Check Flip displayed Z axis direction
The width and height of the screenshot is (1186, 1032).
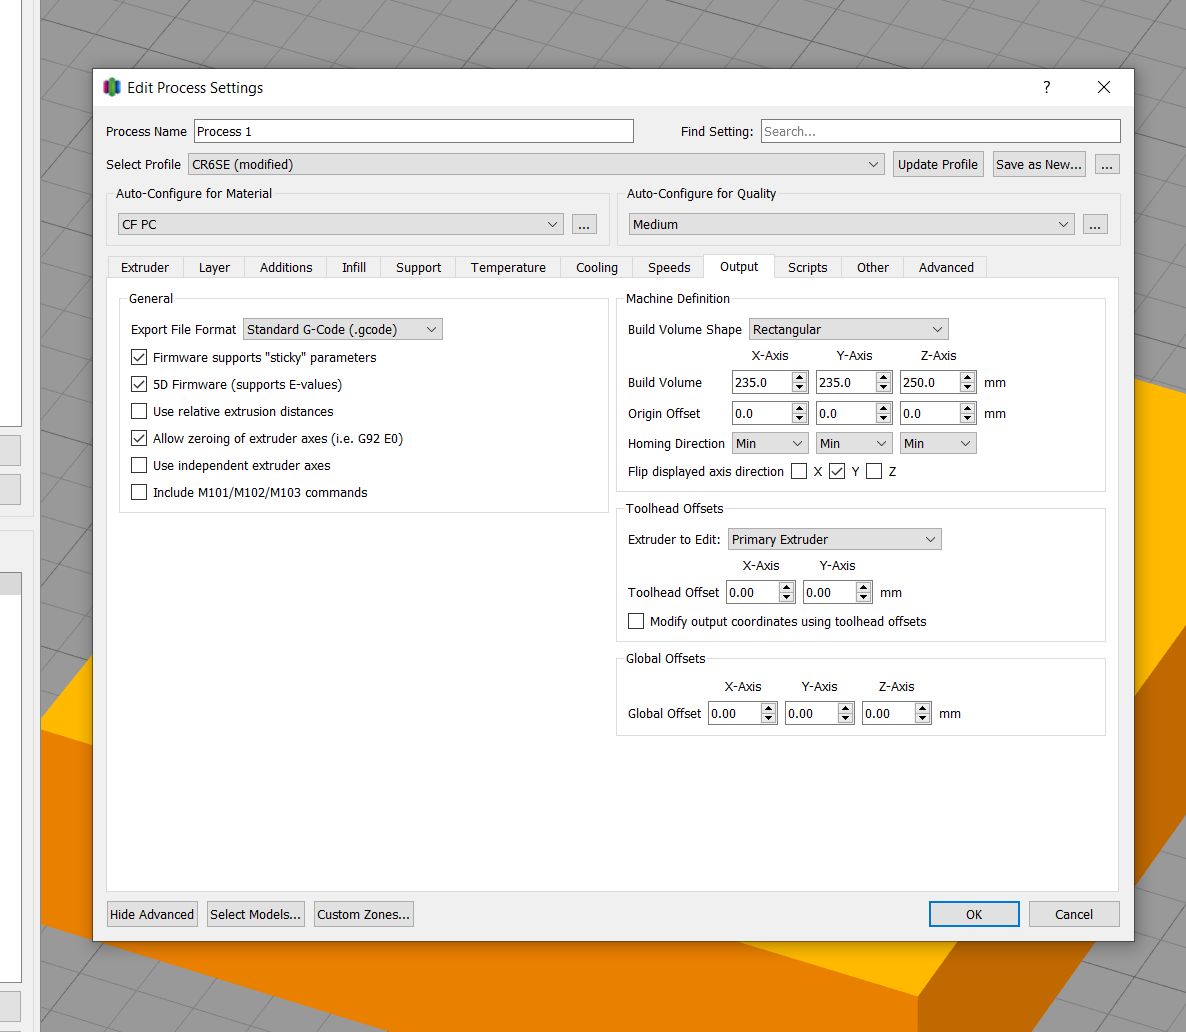click(x=874, y=471)
